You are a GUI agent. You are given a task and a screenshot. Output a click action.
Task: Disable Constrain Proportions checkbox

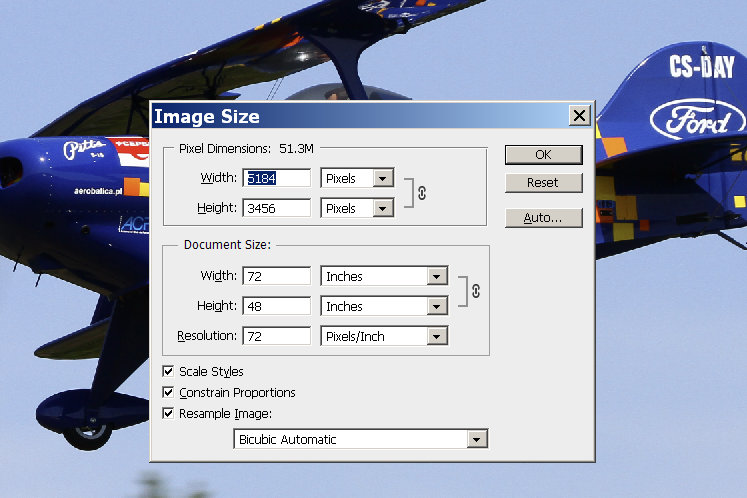[x=168, y=393]
